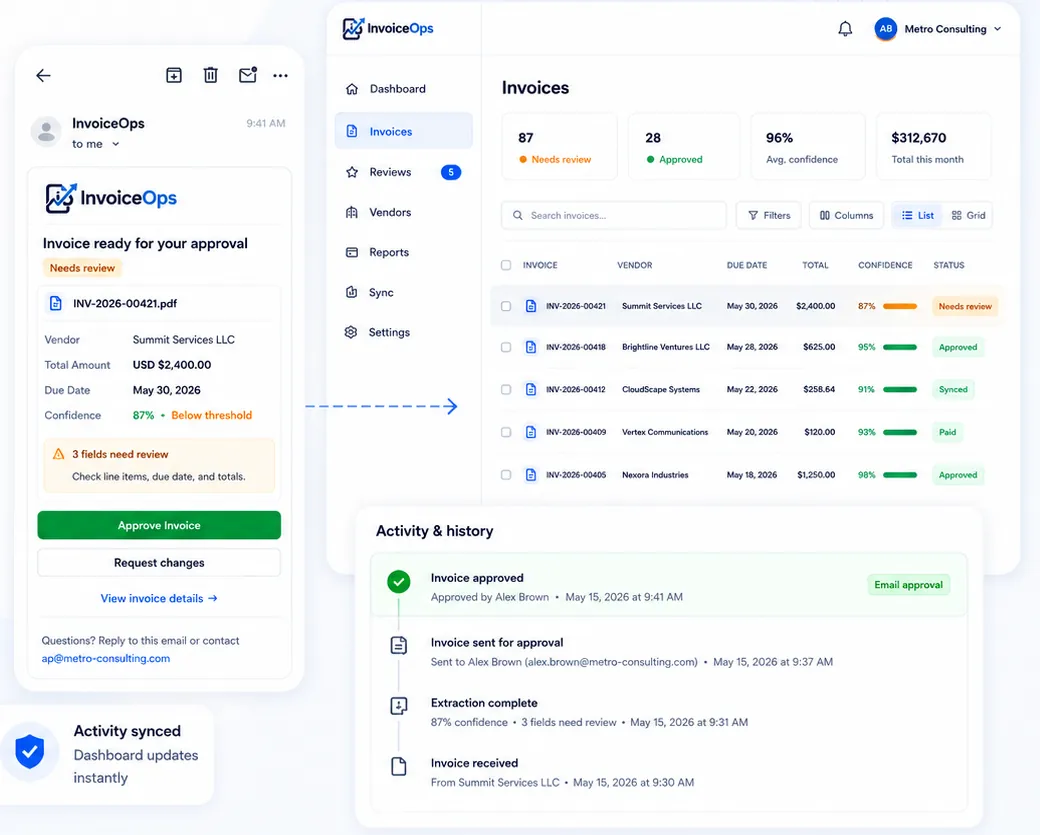
Task: Go back using the email back arrow
Action: click(44, 76)
